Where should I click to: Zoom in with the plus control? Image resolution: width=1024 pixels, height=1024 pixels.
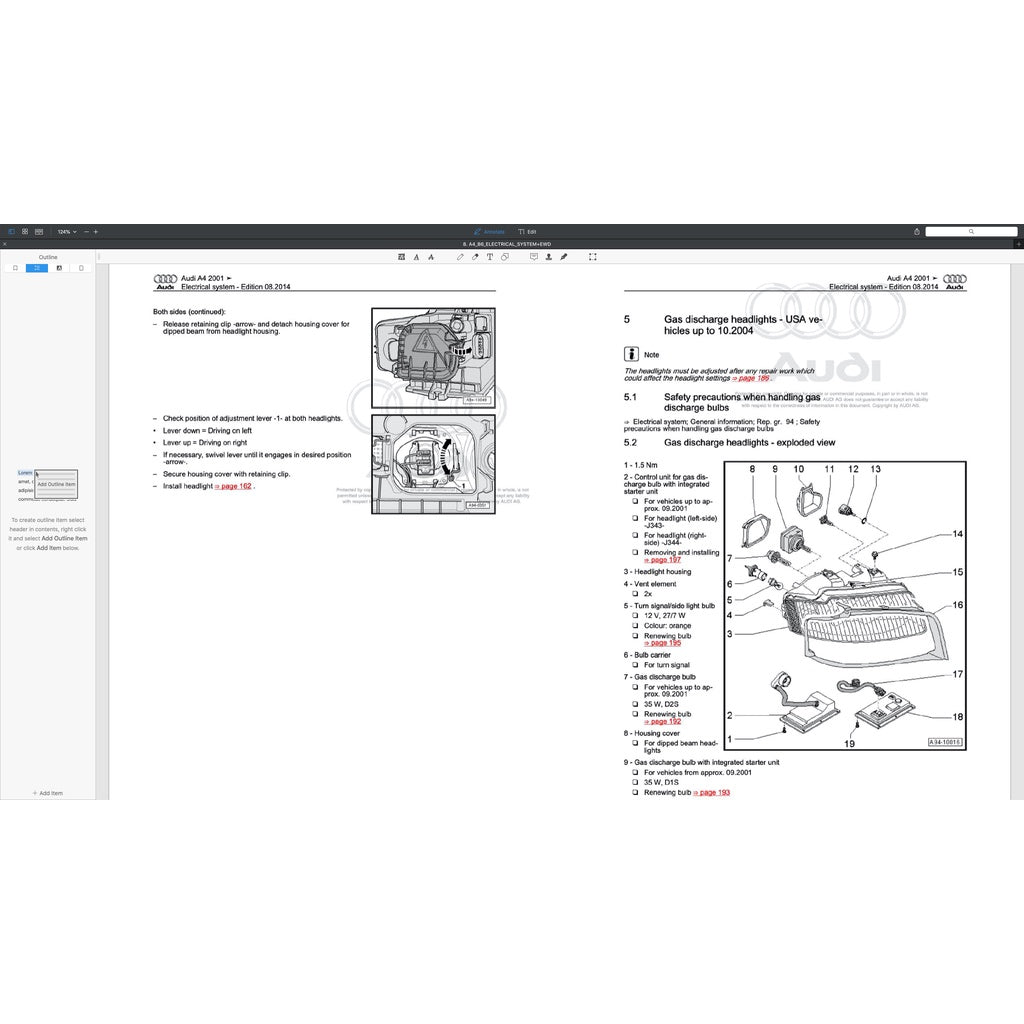pos(95,231)
